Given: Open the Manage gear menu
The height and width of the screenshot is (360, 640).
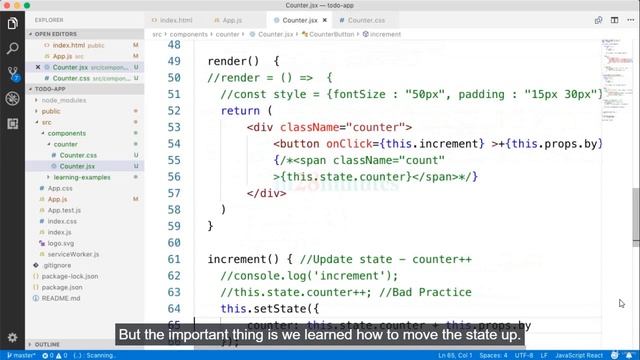Looking at the screenshot, I should 12,338.
